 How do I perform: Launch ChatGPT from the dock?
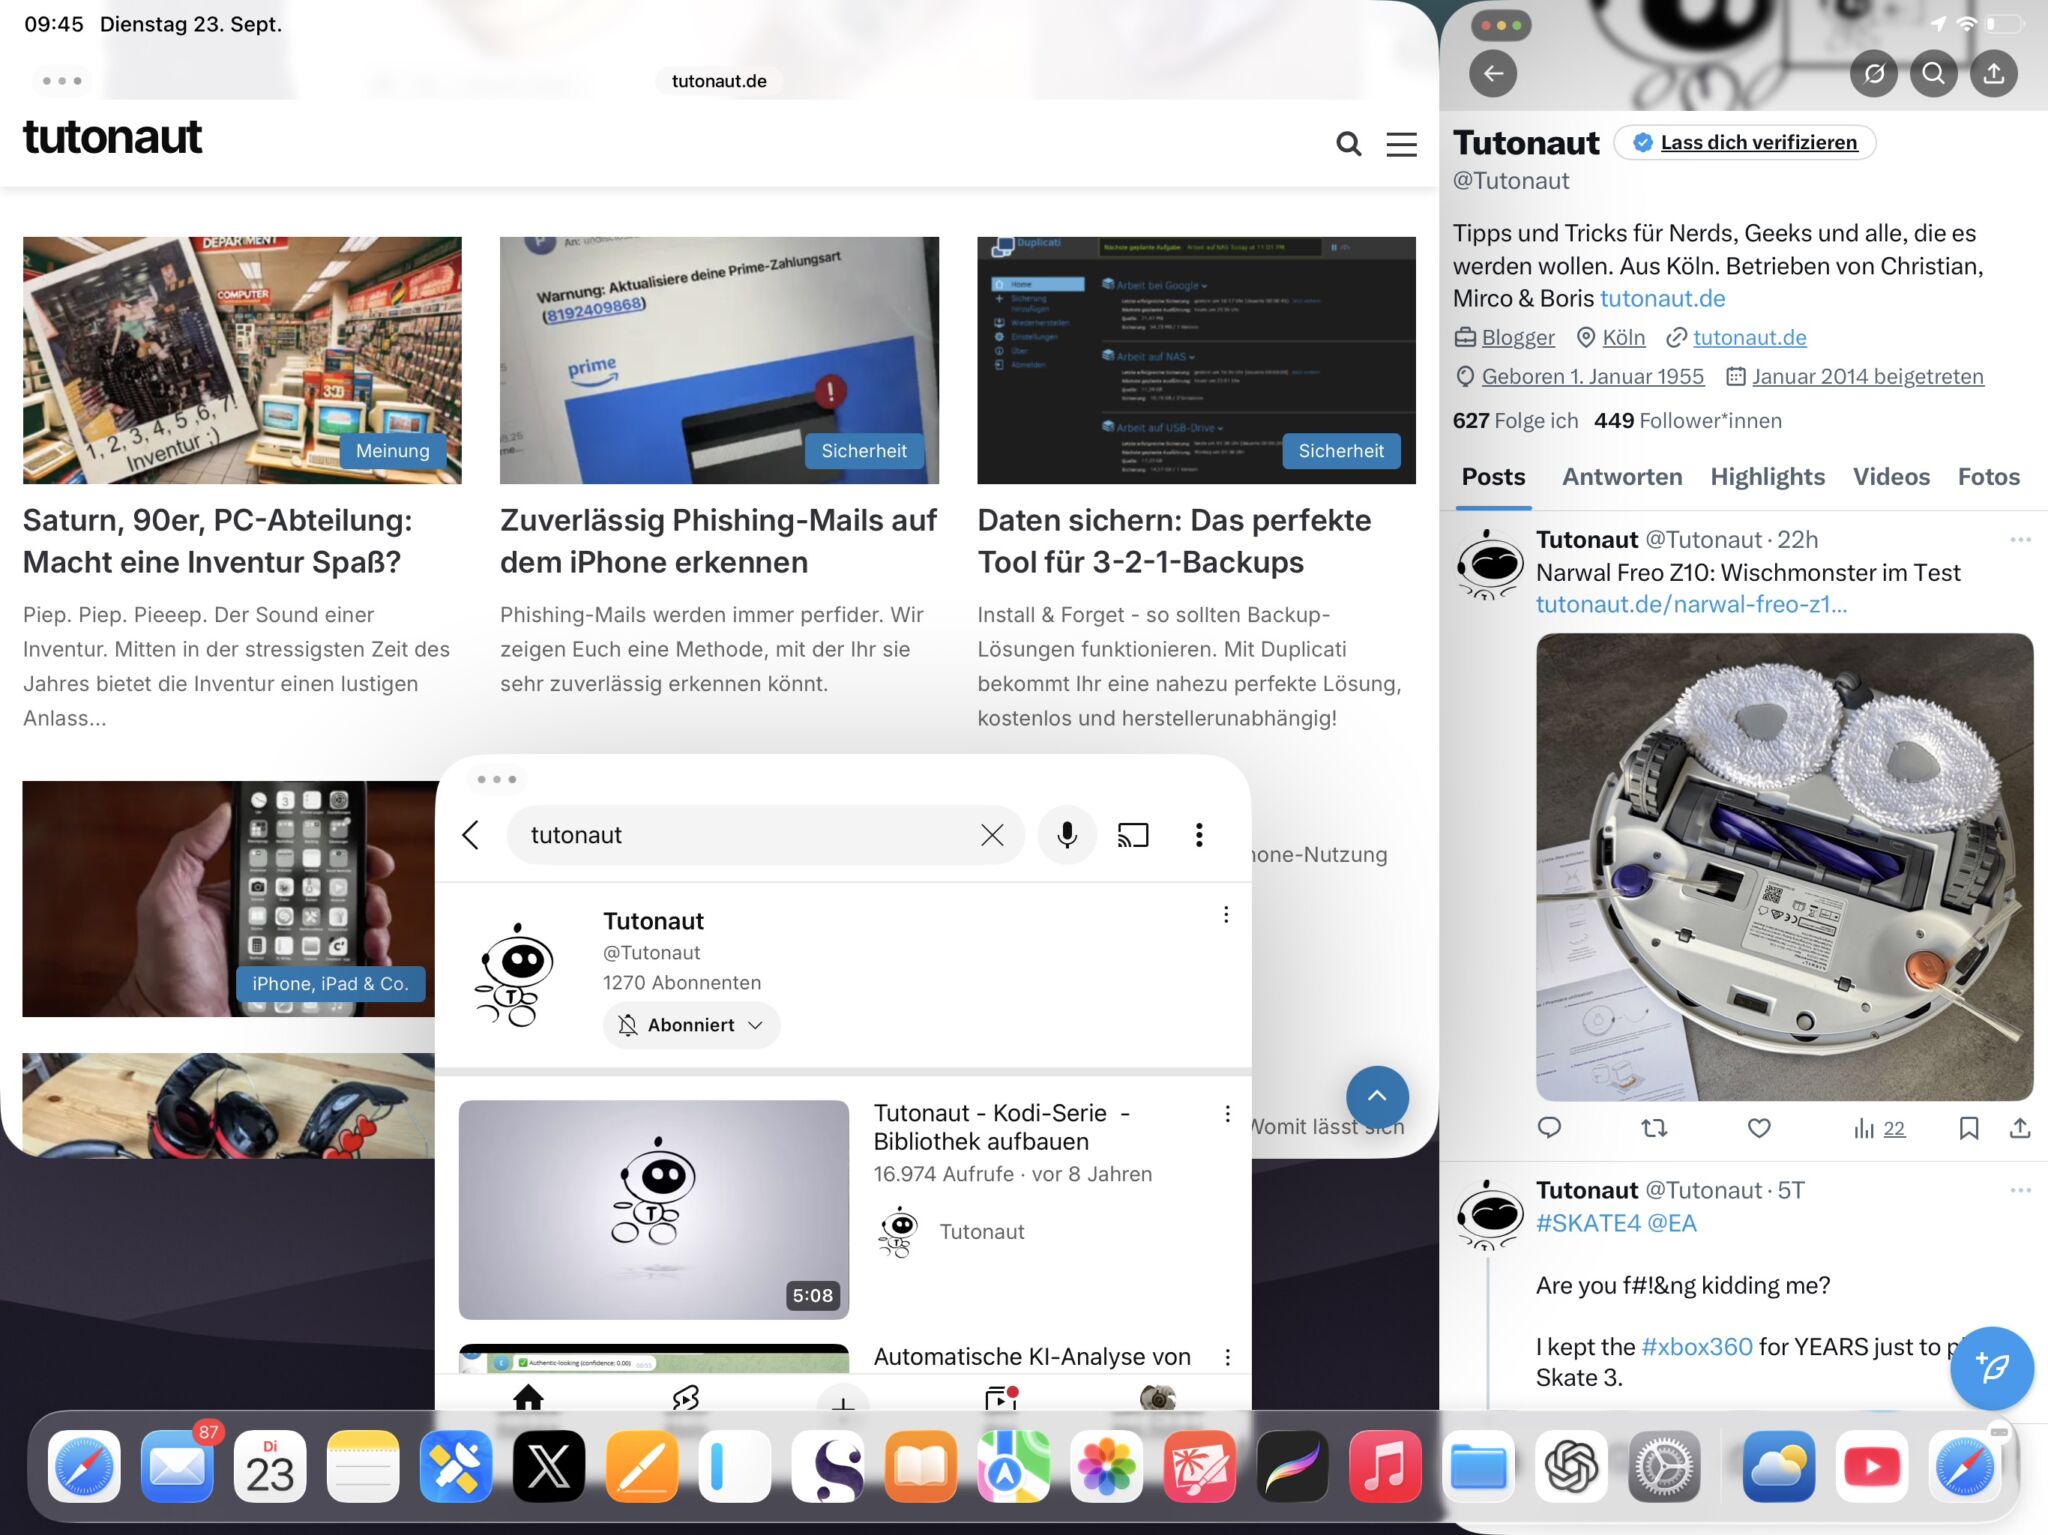[x=1571, y=1467]
